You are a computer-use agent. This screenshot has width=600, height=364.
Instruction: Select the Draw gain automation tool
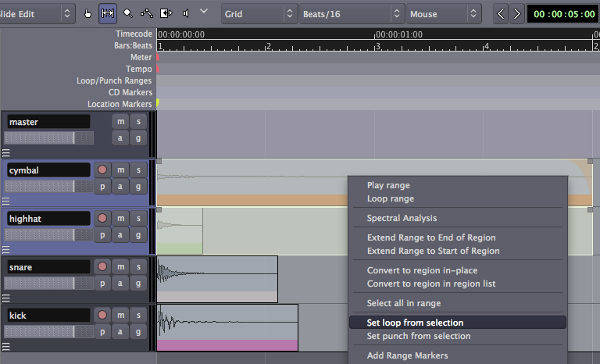point(147,14)
